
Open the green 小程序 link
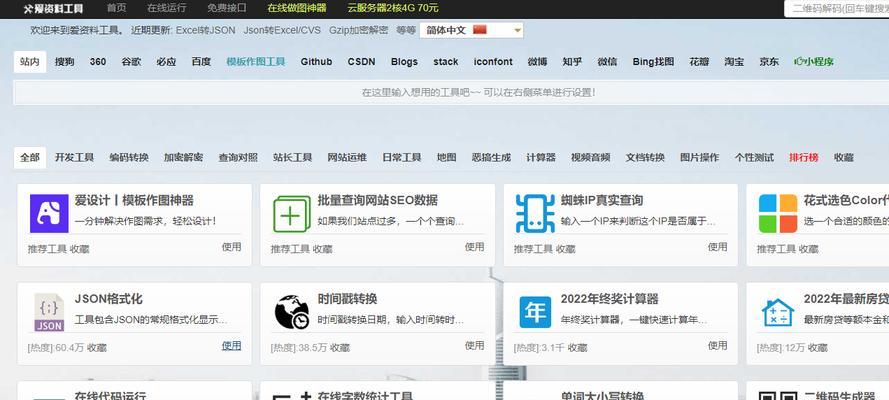814,62
